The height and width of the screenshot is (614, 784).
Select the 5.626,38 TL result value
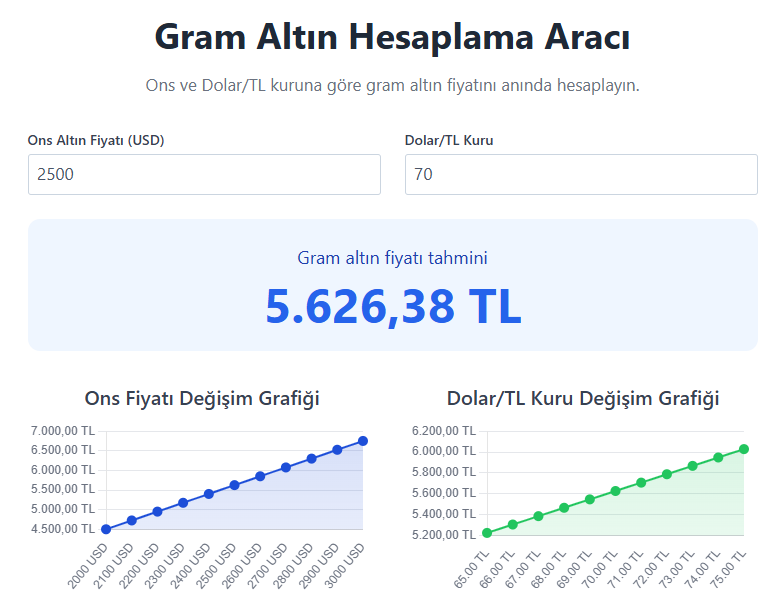coord(393,306)
